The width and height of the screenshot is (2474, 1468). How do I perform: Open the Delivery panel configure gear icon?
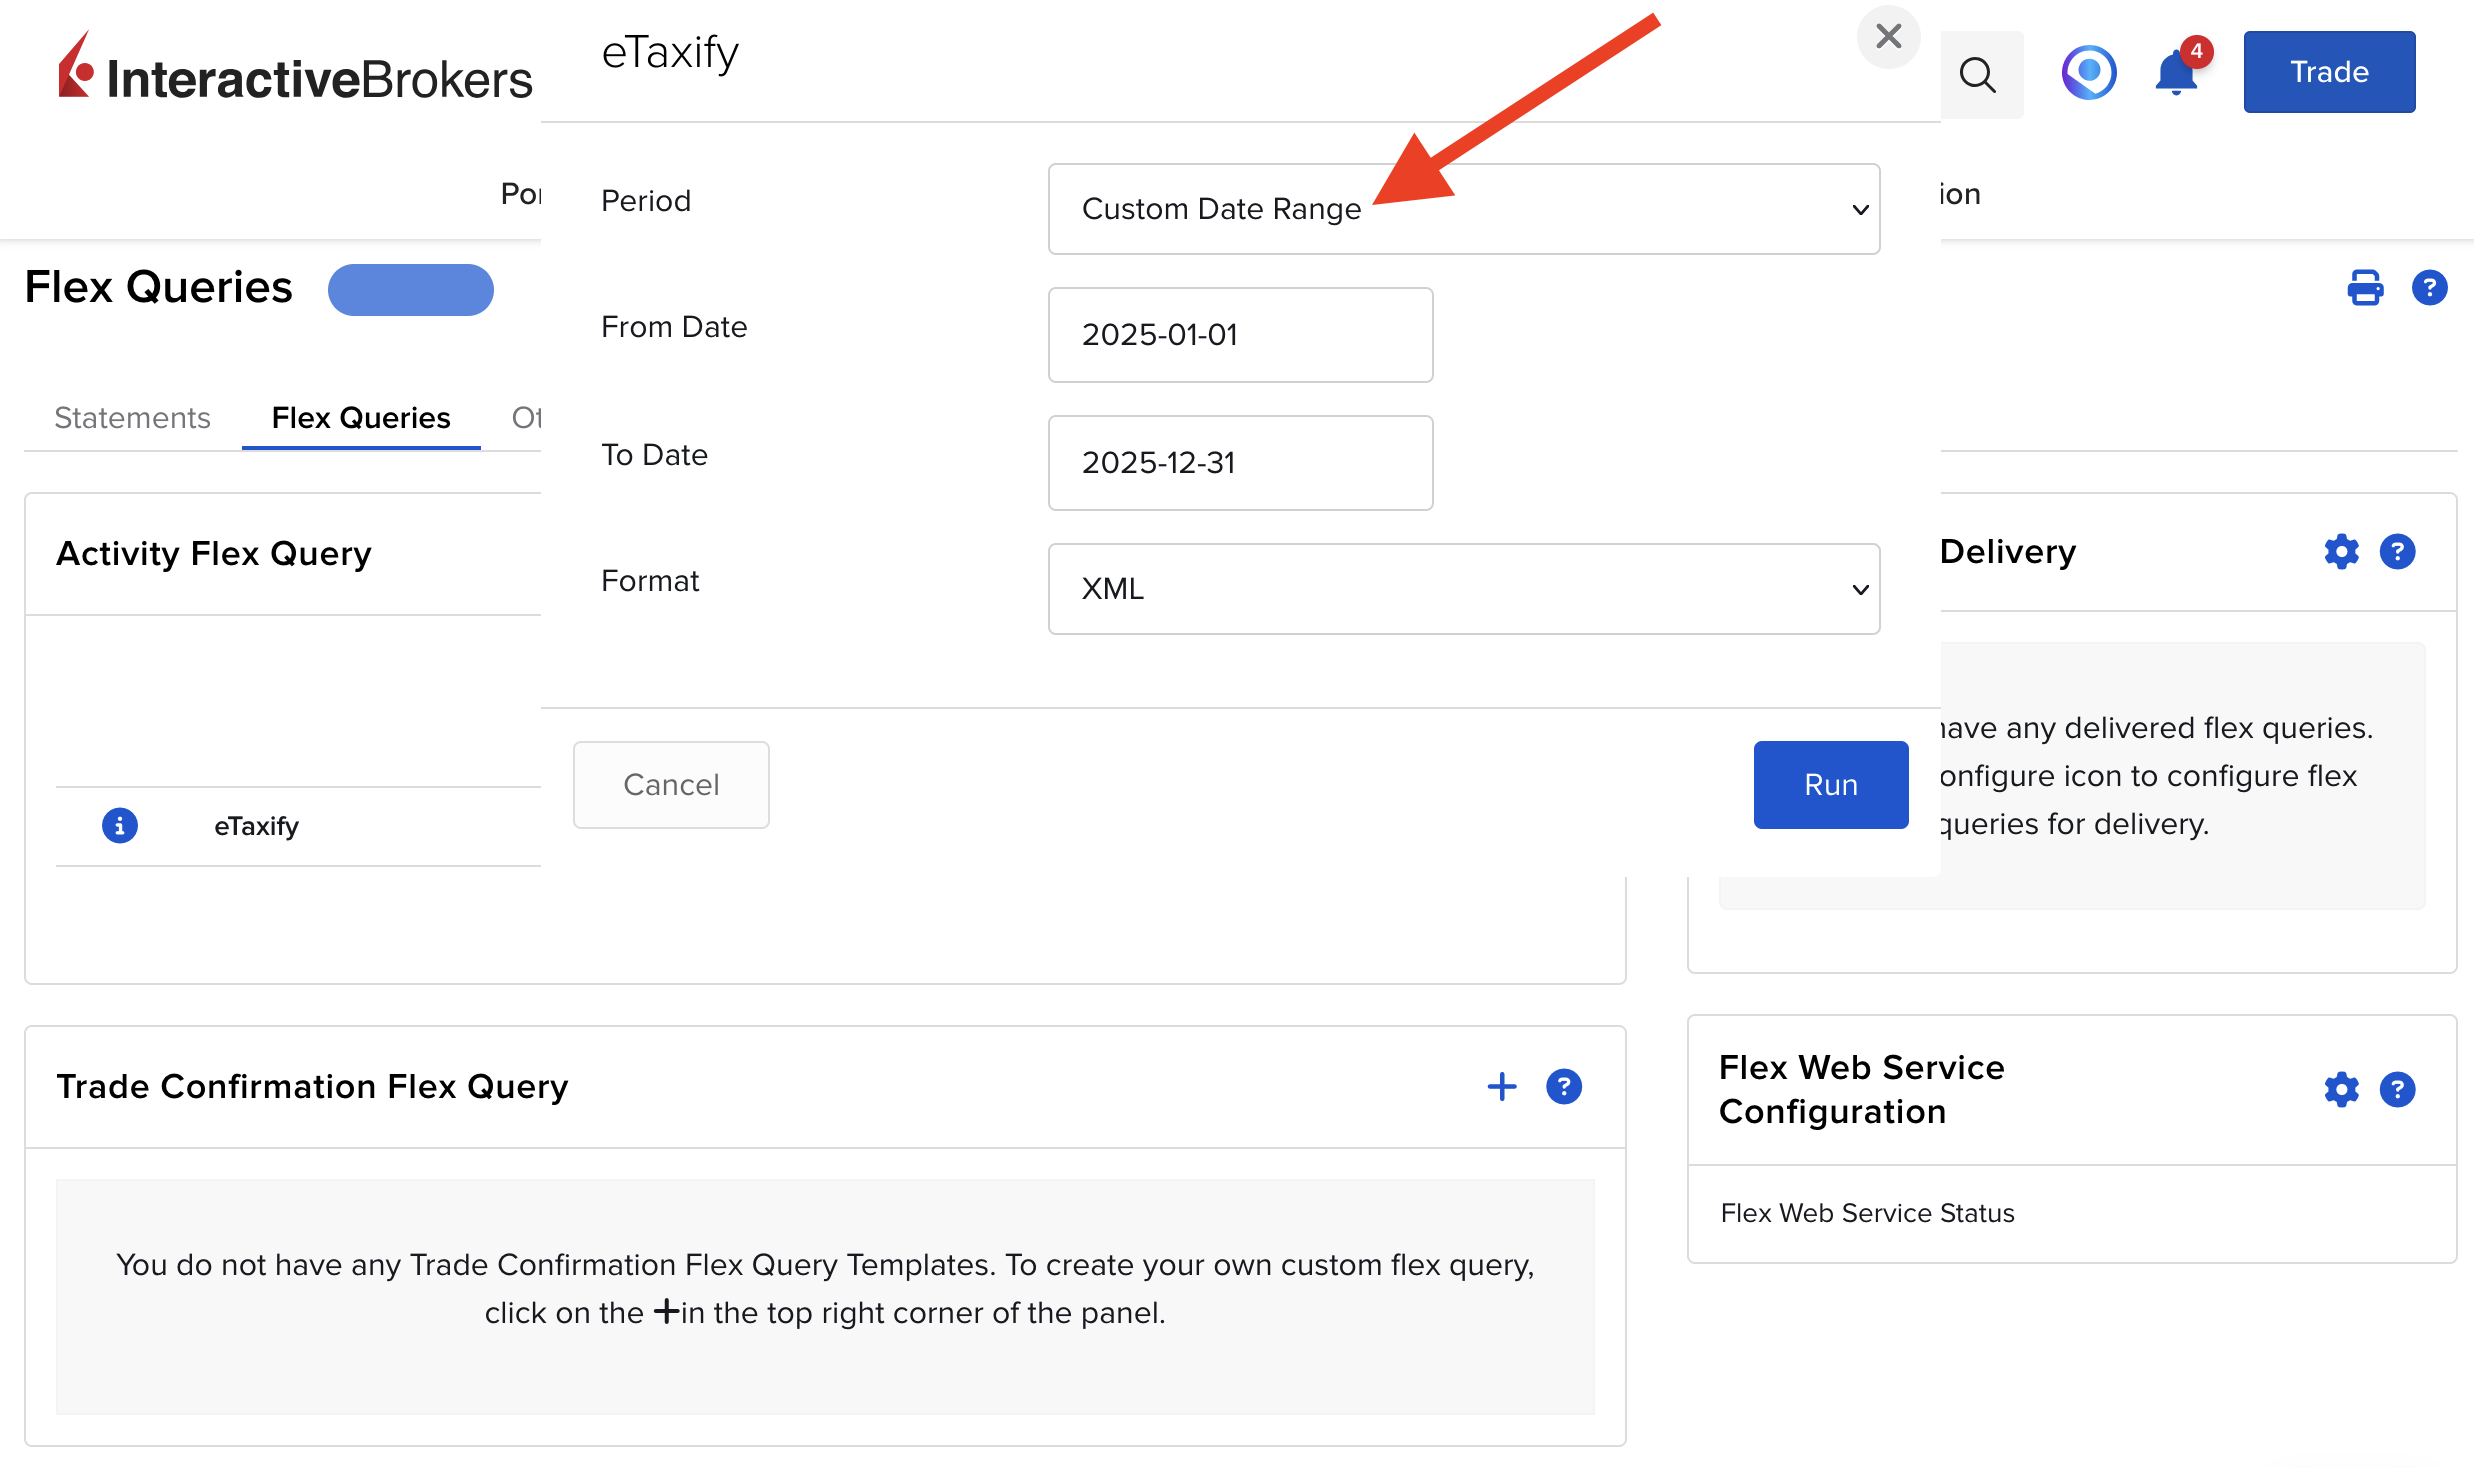[x=2341, y=552]
